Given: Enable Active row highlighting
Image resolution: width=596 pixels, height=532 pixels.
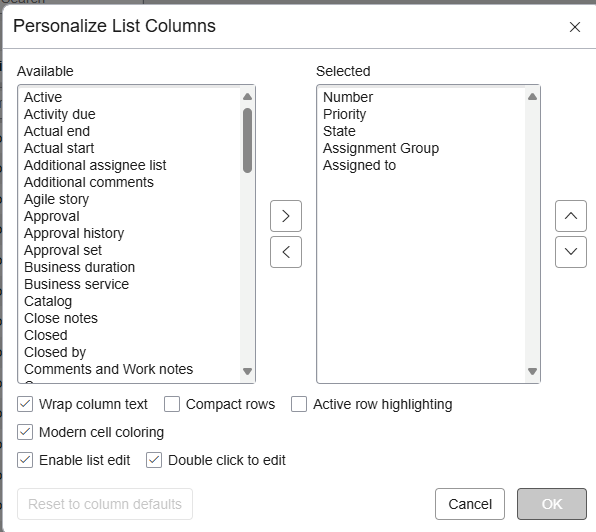Looking at the screenshot, I should pyautogui.click(x=299, y=404).
